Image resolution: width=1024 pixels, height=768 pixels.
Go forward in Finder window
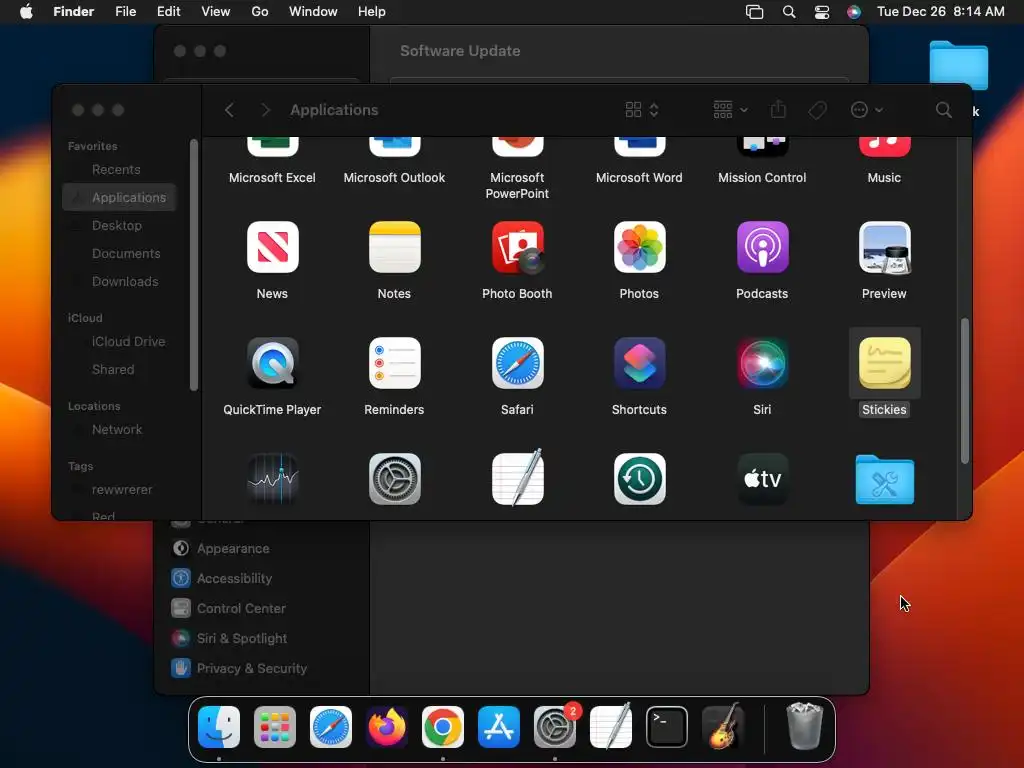pos(265,110)
